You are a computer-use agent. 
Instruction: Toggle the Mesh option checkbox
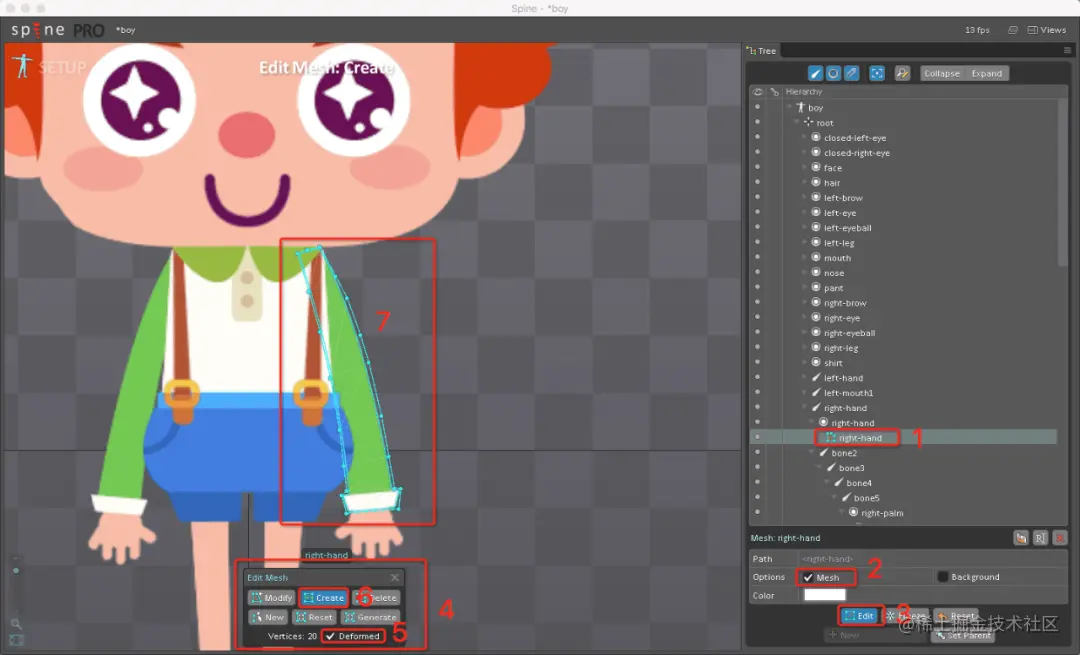(809, 577)
